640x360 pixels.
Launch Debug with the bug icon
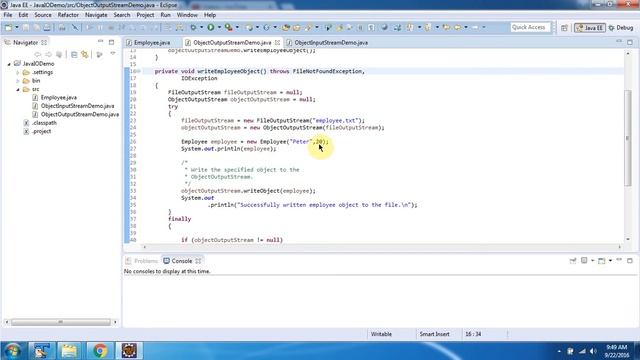pyautogui.click(x=193, y=27)
